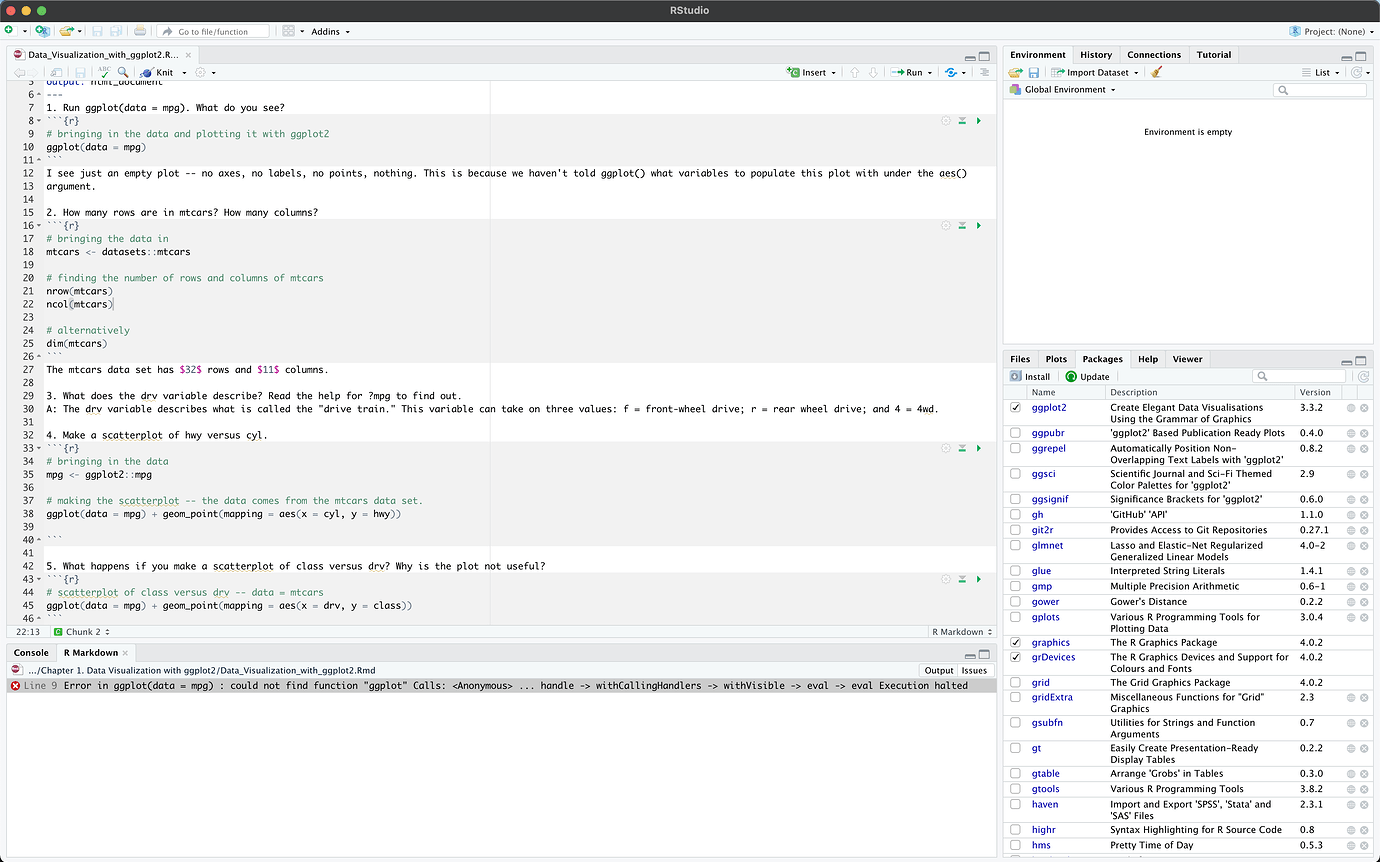Click the spell check icon in the editor toolbar

(104, 72)
